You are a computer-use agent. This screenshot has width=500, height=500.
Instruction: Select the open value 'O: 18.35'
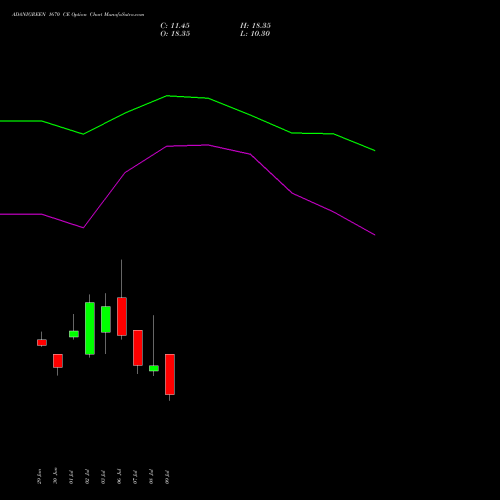pos(175,34)
